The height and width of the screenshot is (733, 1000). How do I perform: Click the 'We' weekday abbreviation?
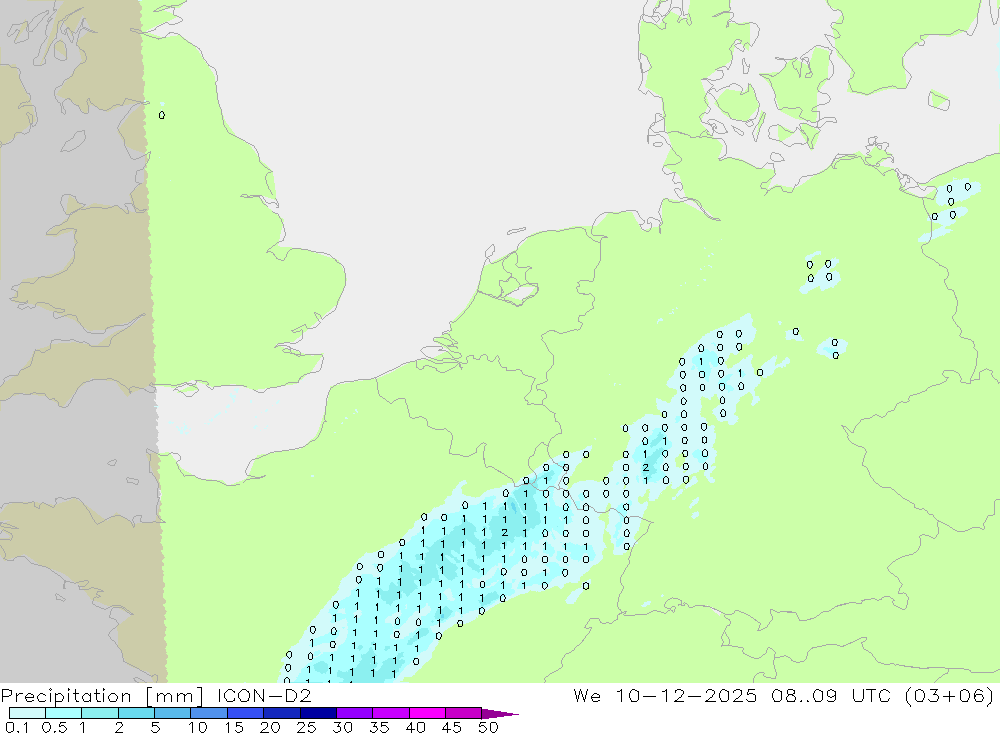coord(587,695)
